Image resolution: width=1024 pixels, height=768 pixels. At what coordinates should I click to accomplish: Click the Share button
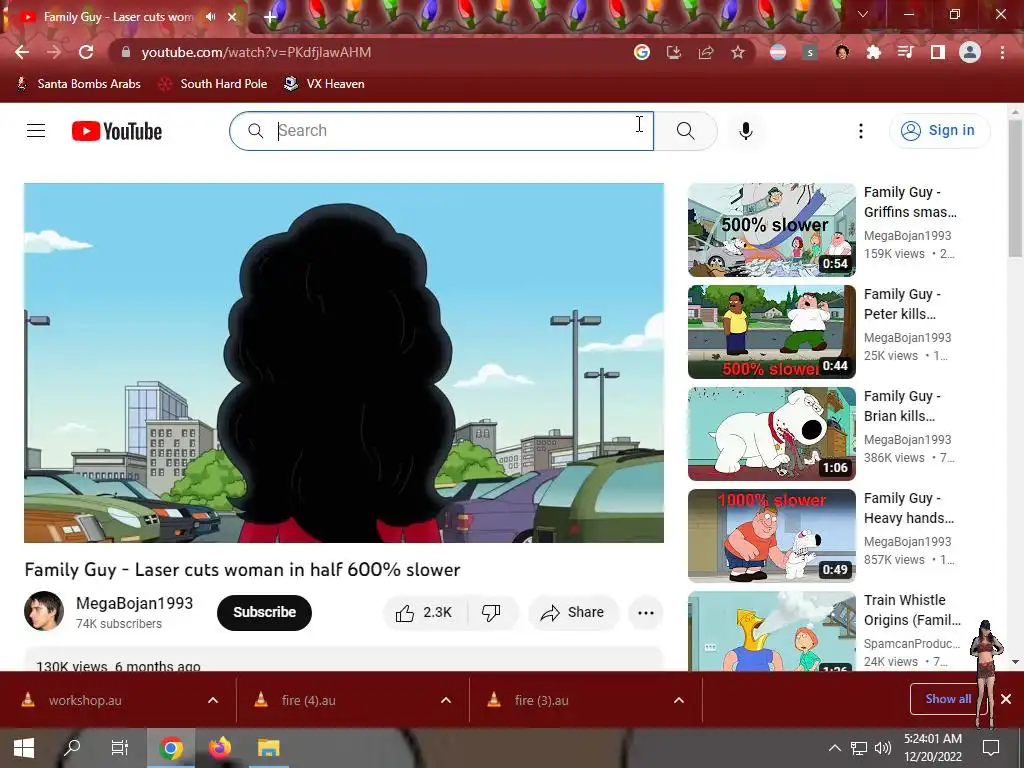(573, 613)
